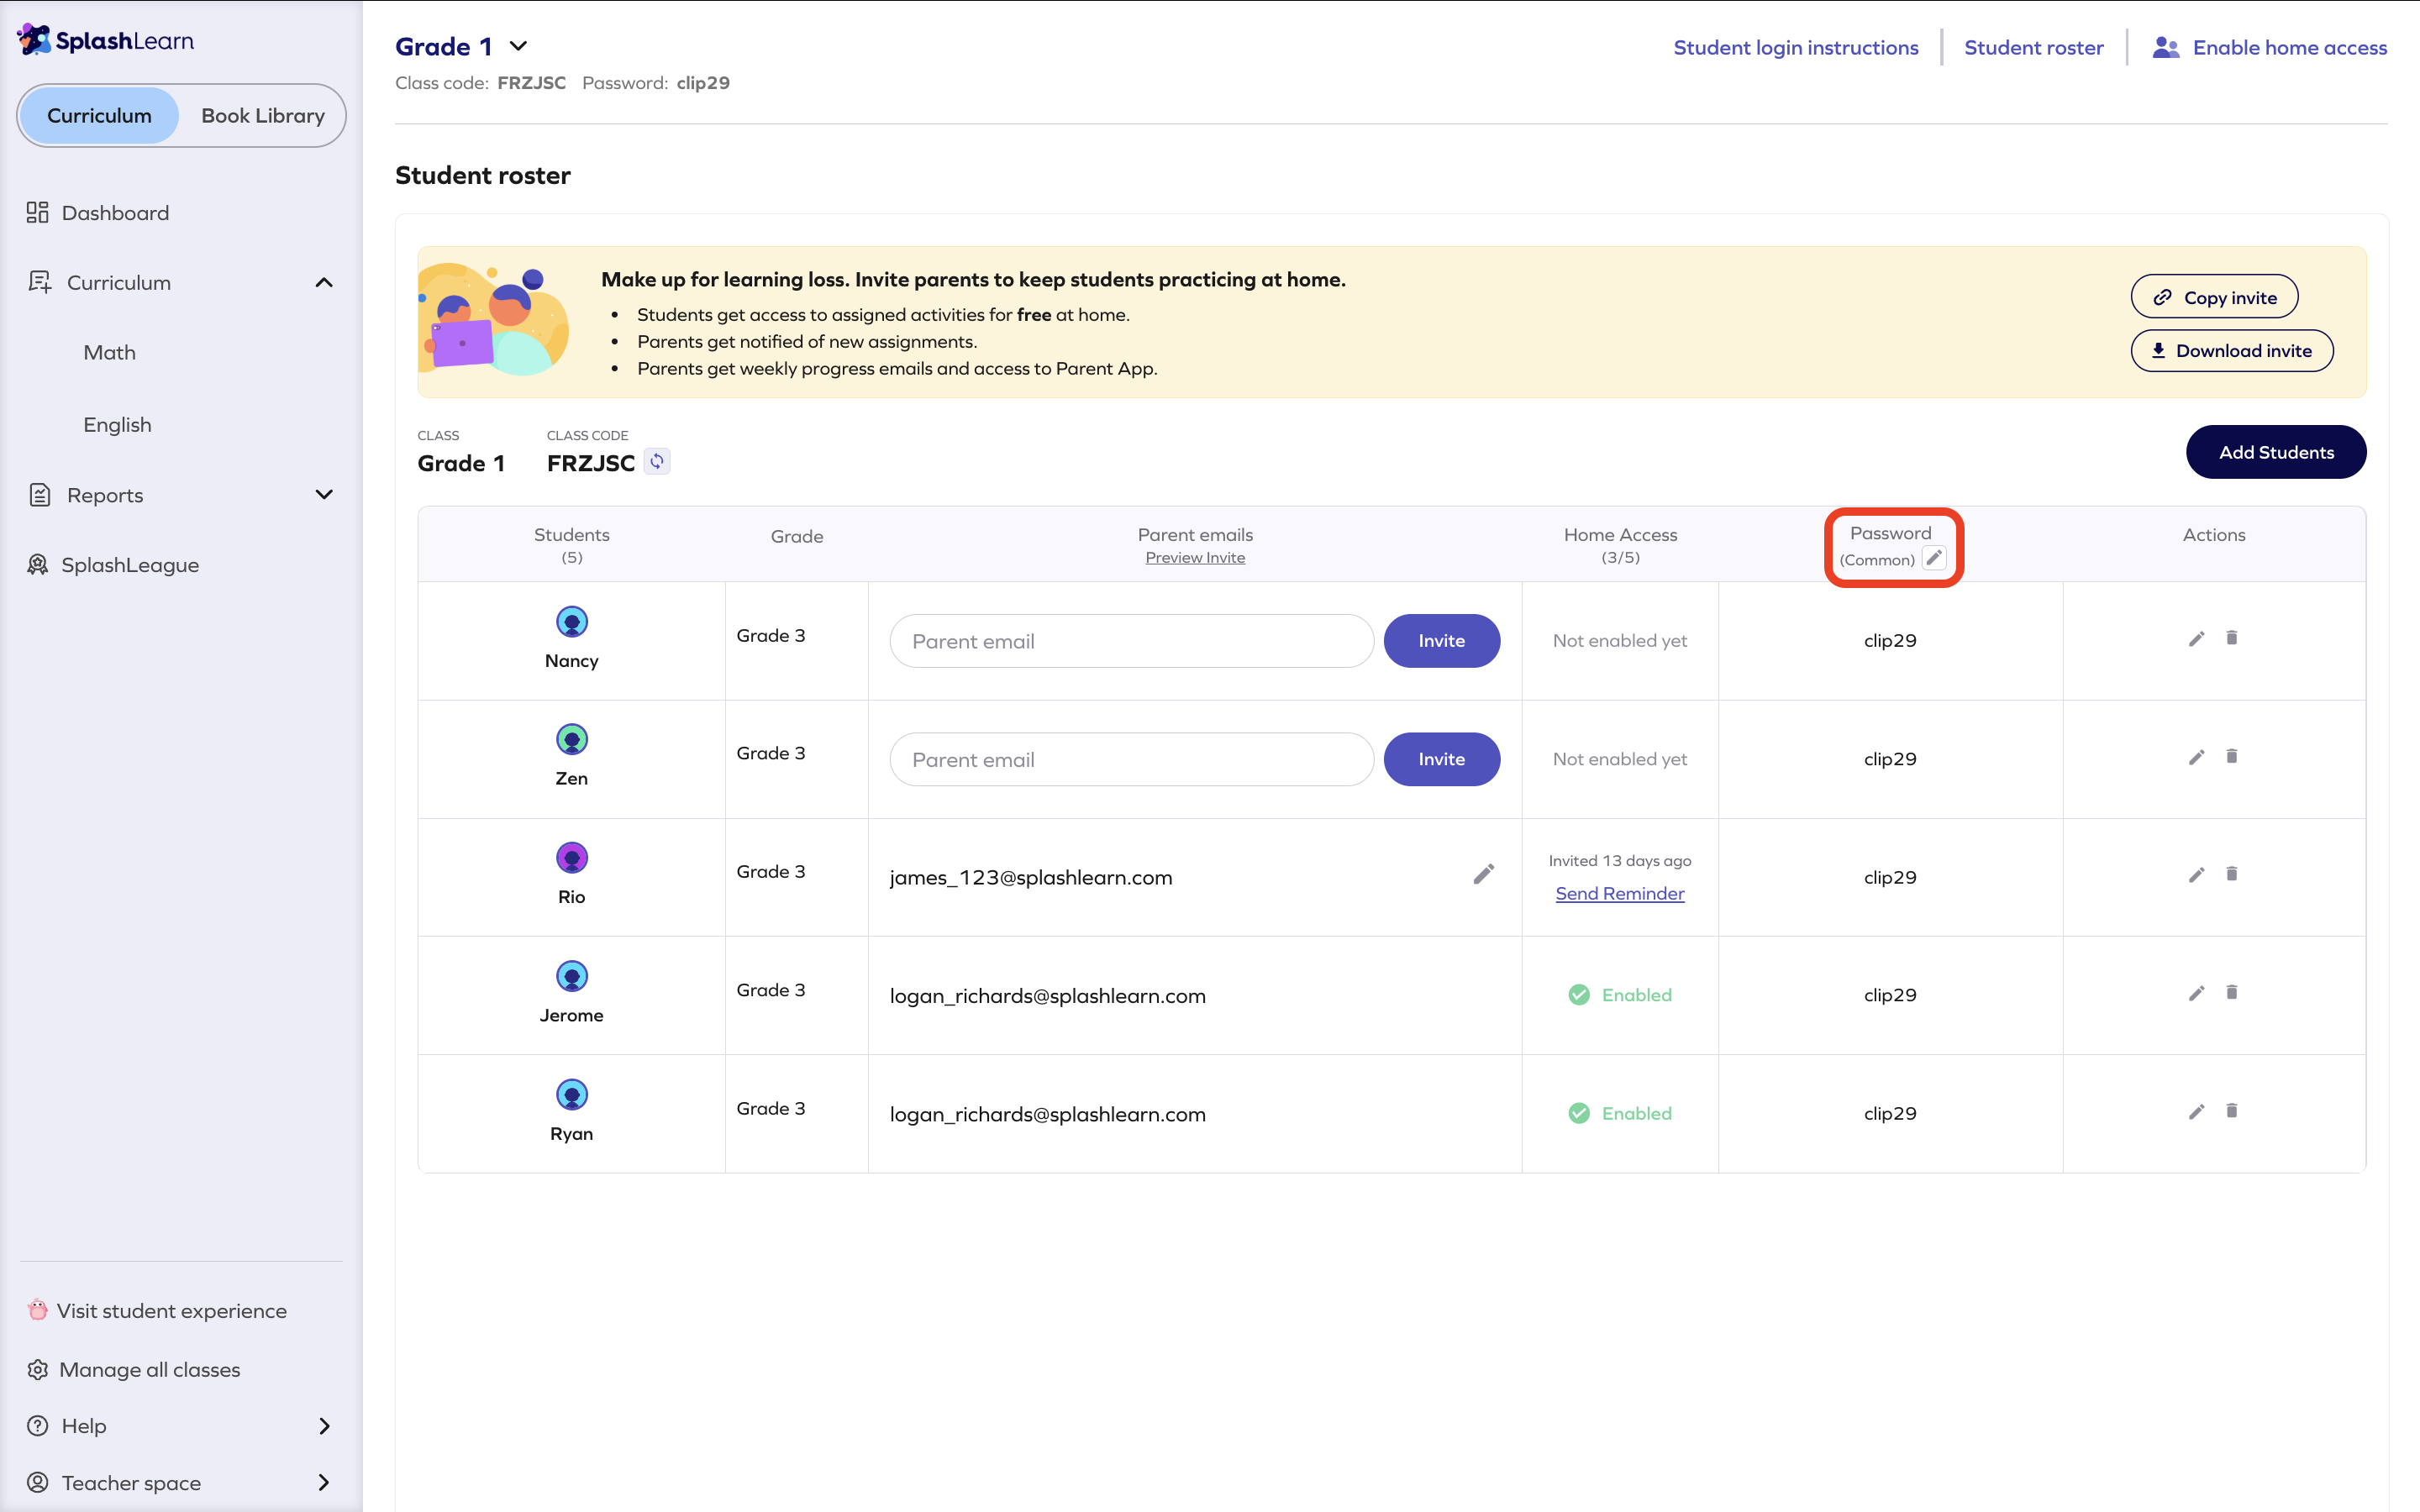Edit student Ryan using pencil icon
This screenshot has width=2420, height=1512.
(2196, 1112)
